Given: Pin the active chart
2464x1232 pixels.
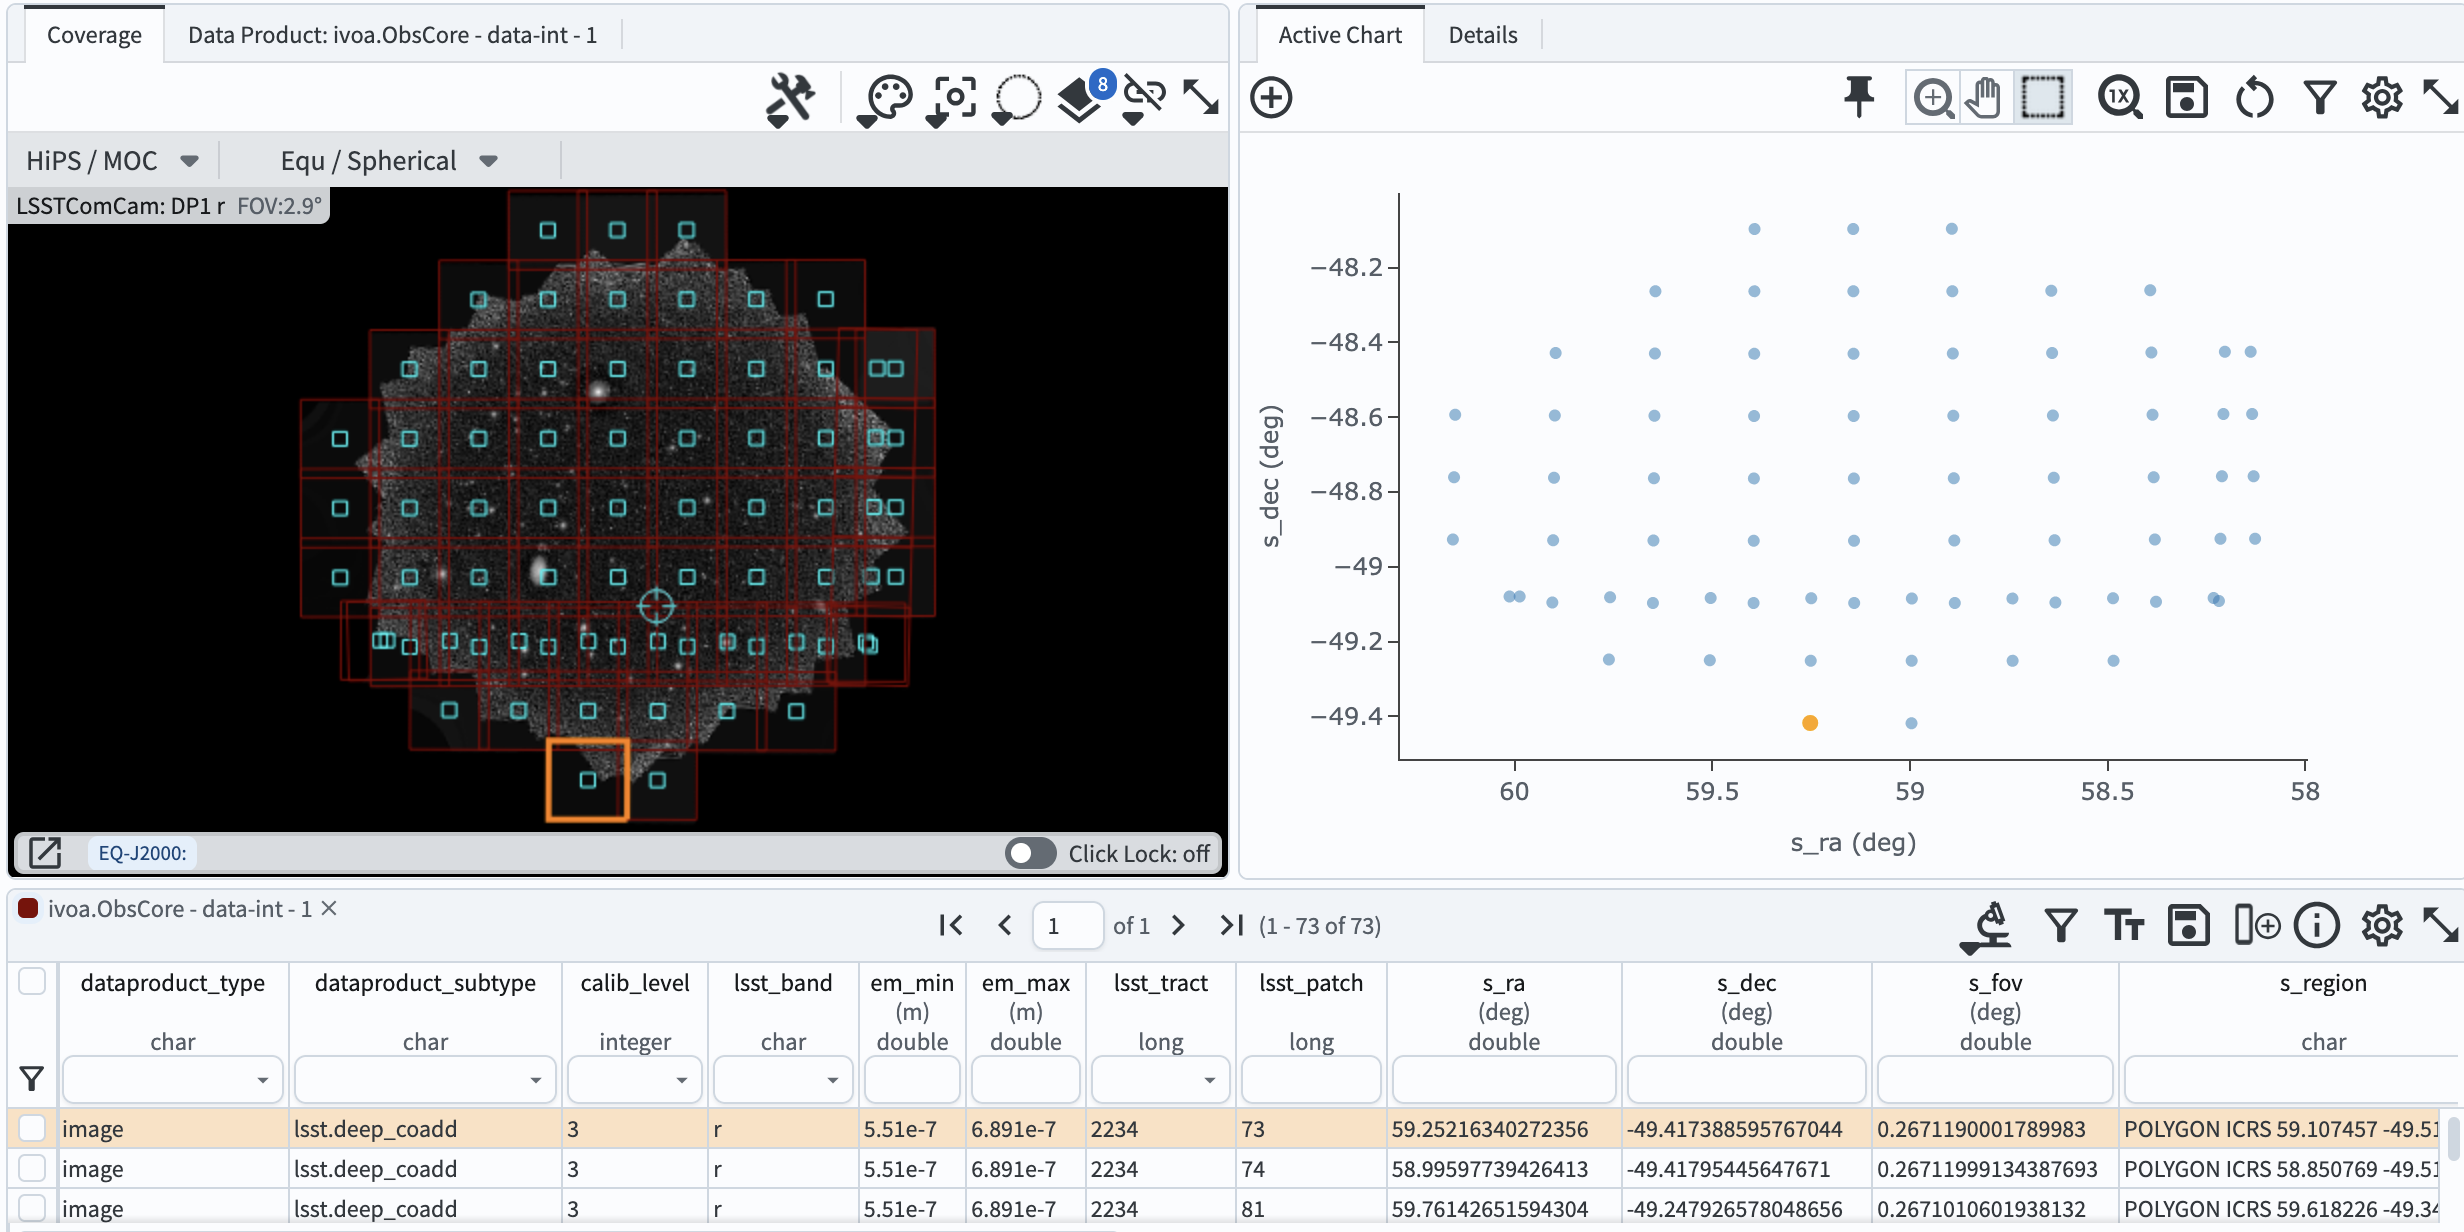Looking at the screenshot, I should click(x=1858, y=98).
